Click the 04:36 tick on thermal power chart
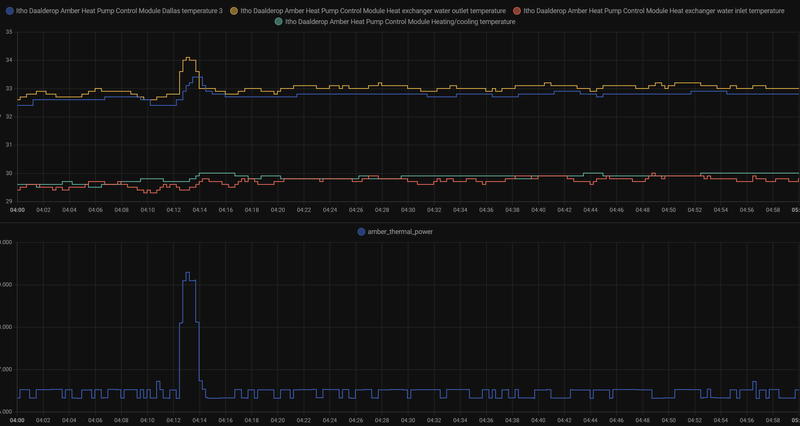The height and width of the screenshot is (426, 800). click(x=486, y=420)
